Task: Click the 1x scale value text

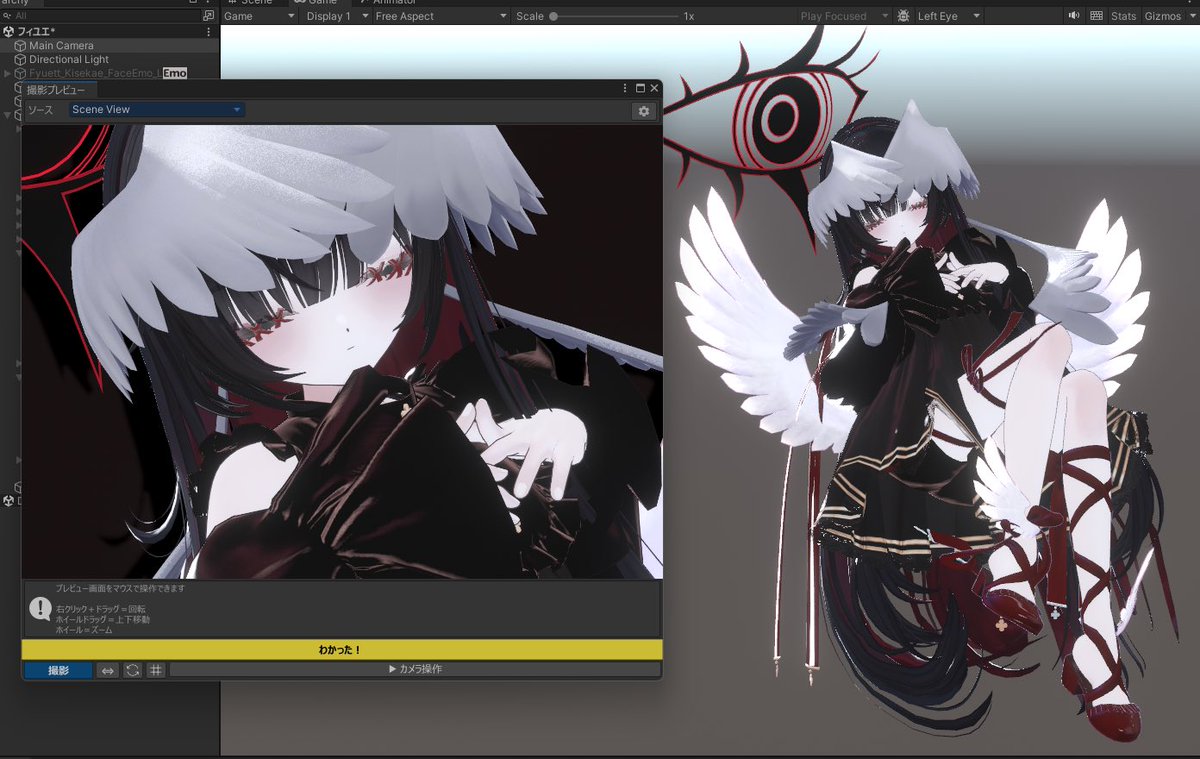Action: [689, 17]
